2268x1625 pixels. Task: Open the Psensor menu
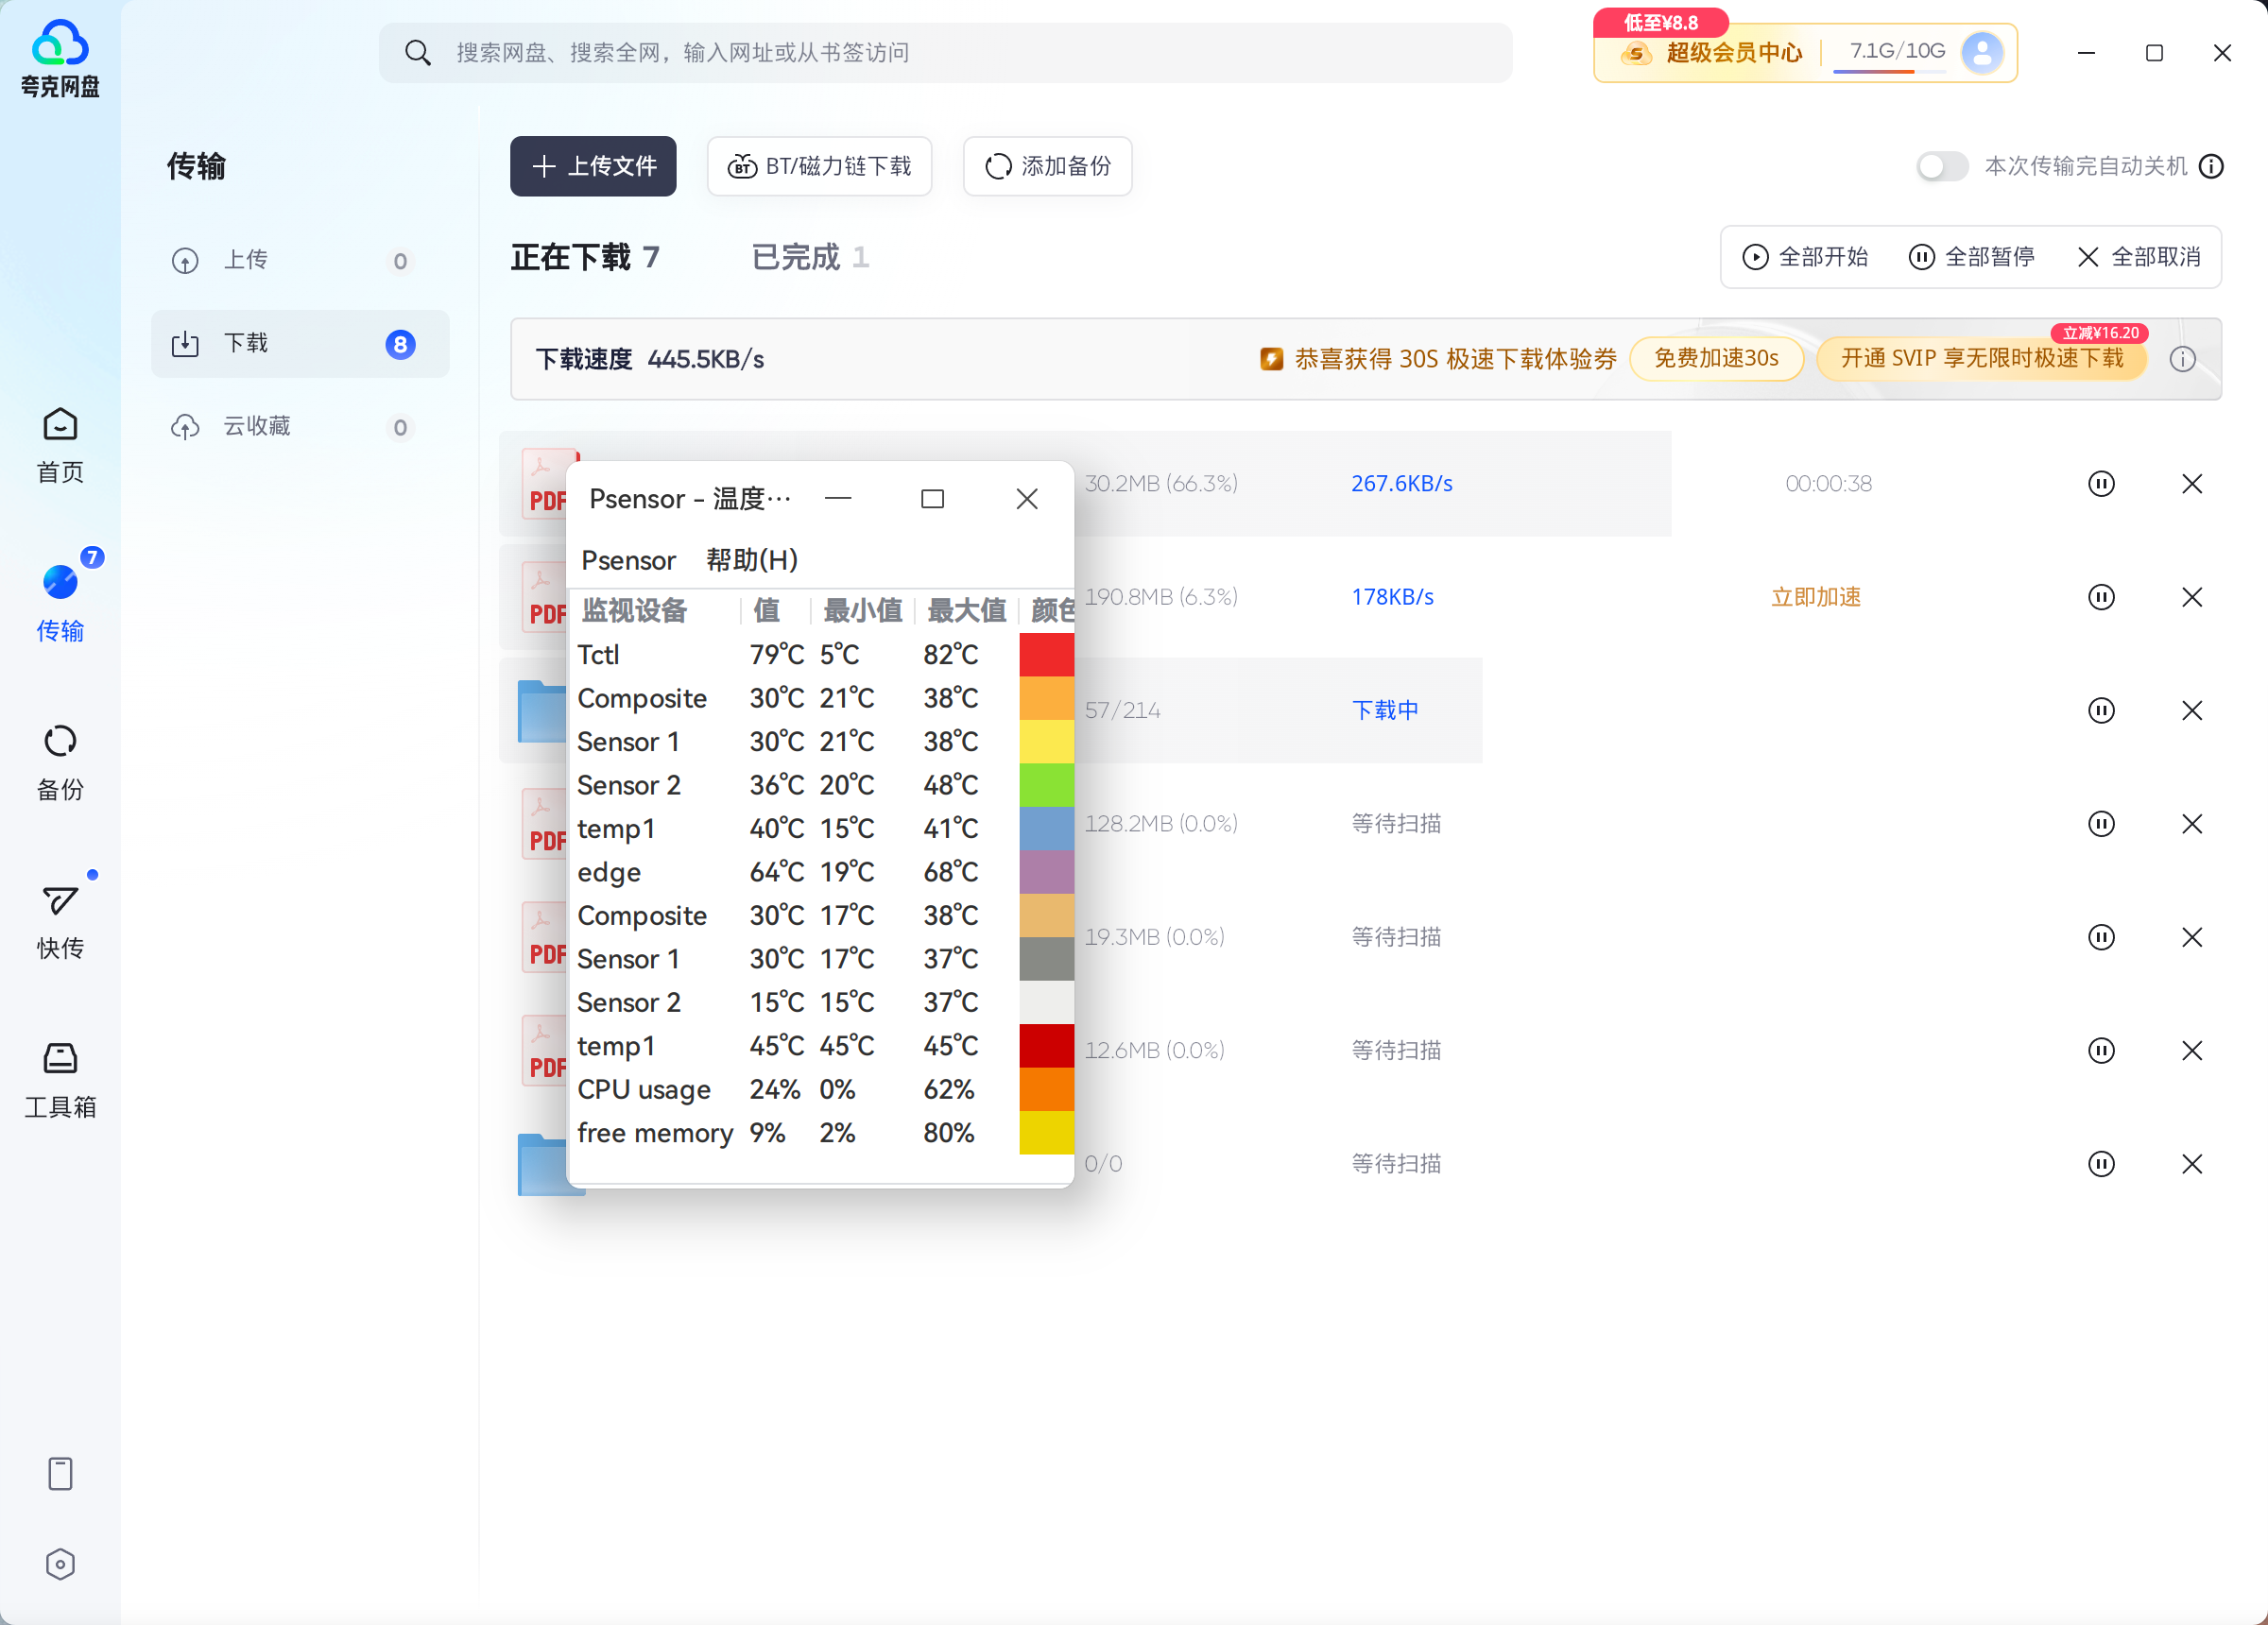coord(628,560)
